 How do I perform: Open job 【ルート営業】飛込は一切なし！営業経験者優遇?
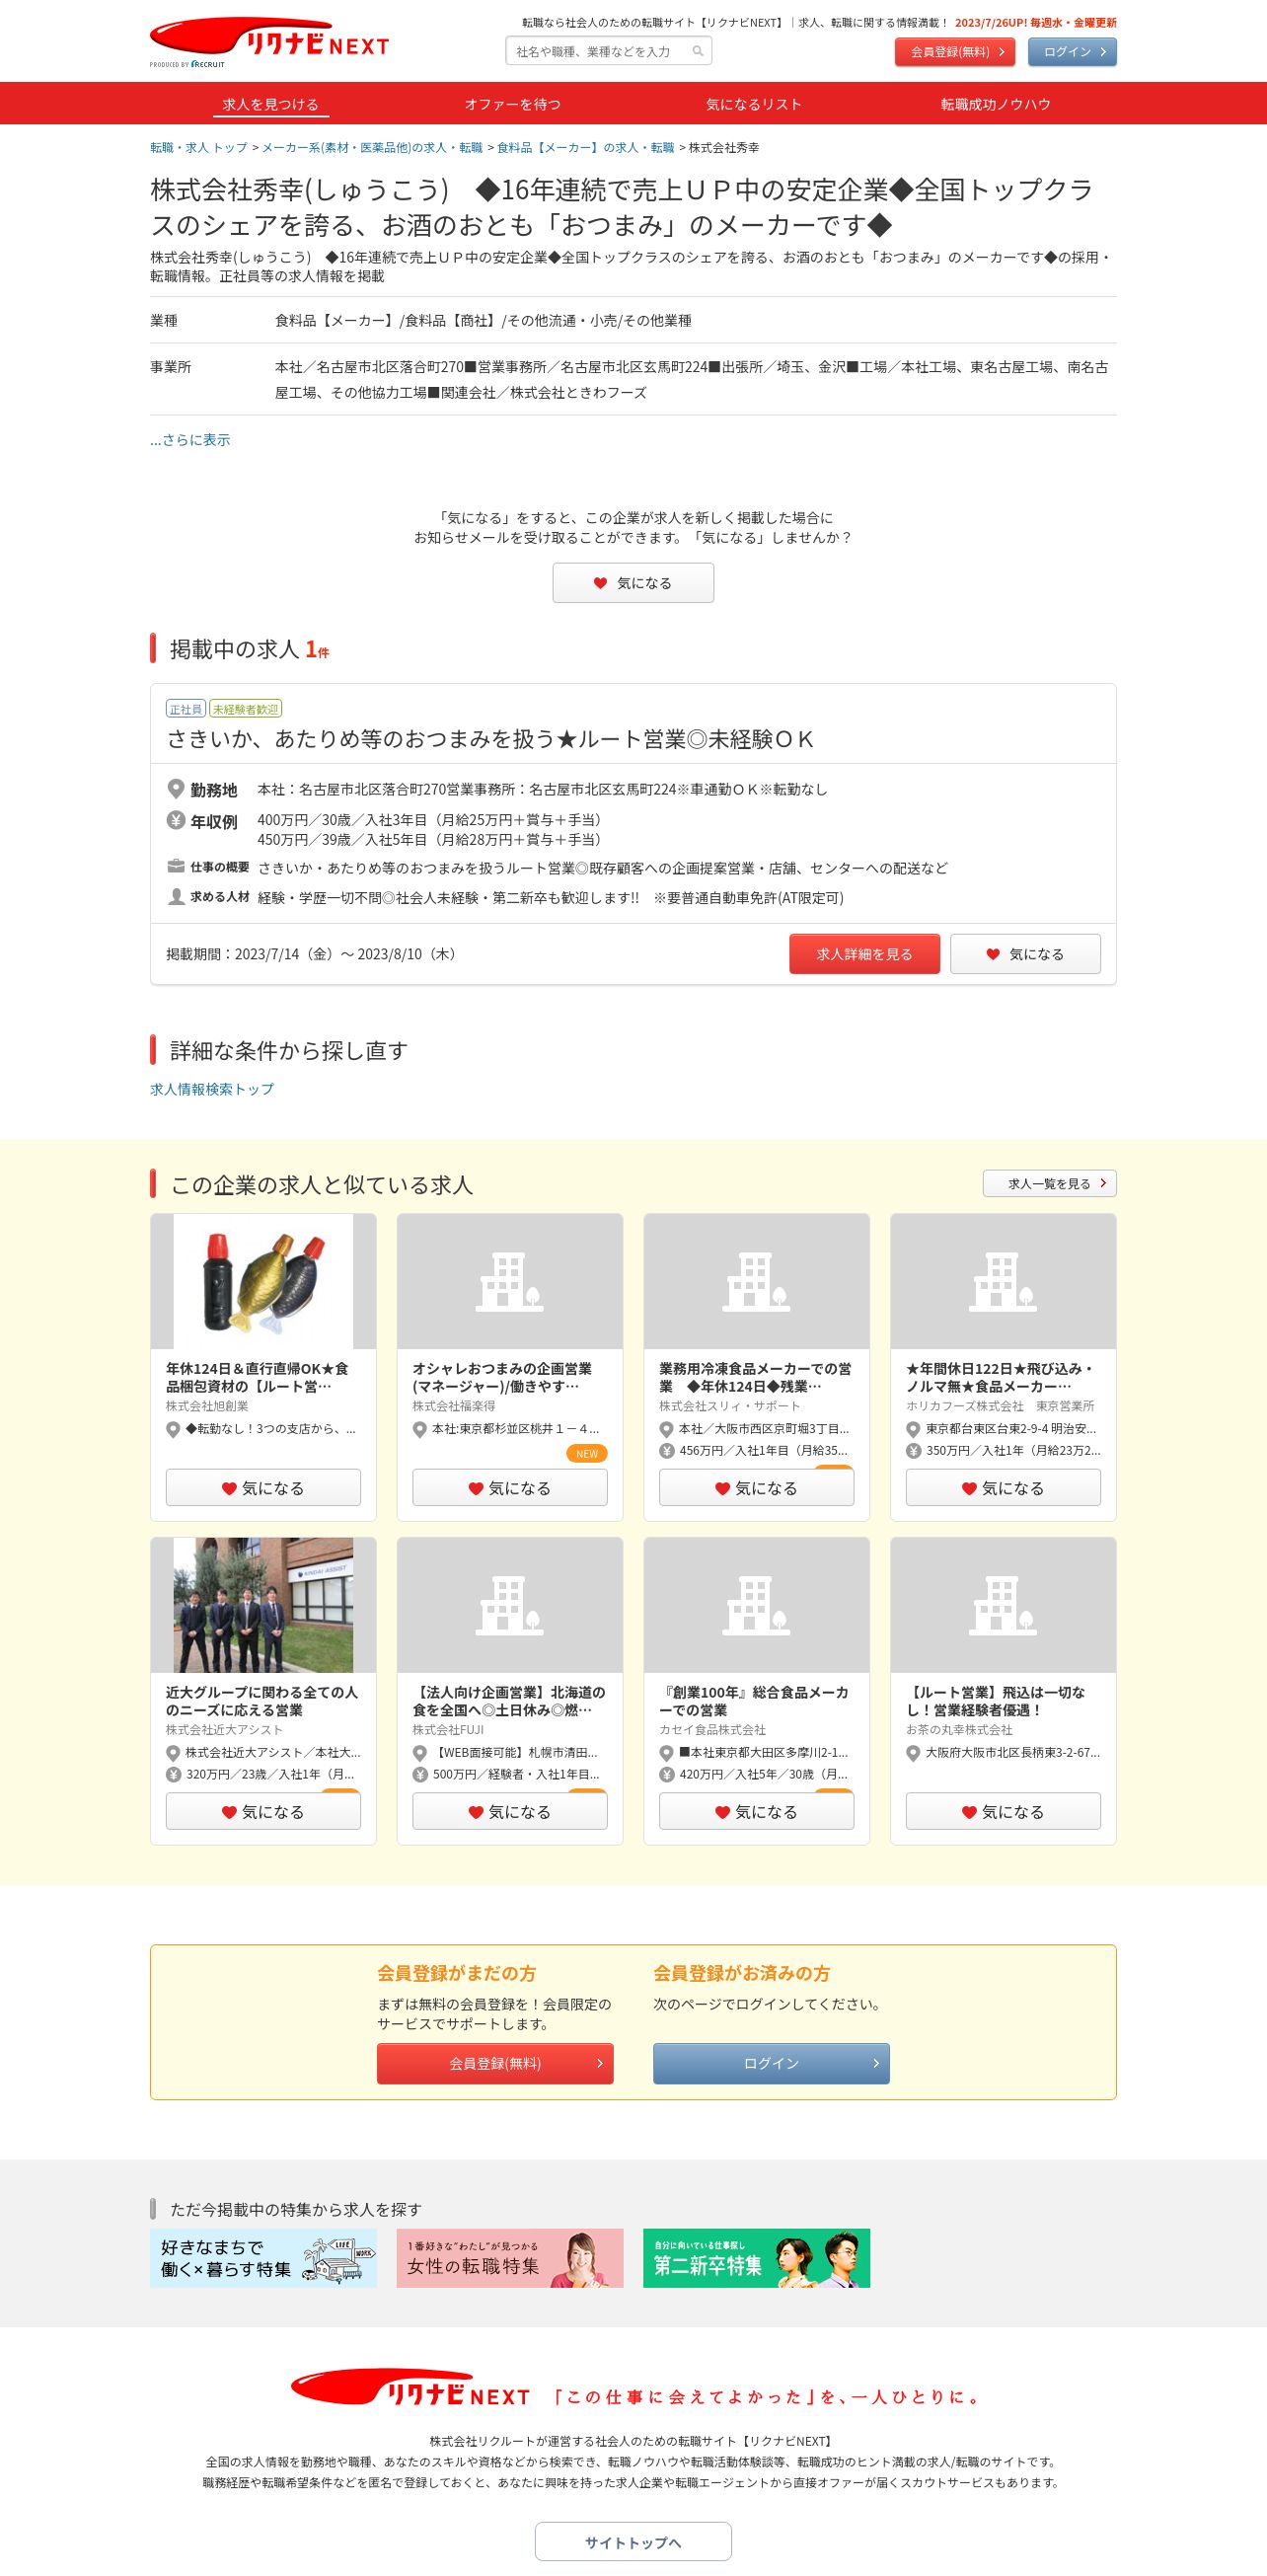(x=996, y=1701)
